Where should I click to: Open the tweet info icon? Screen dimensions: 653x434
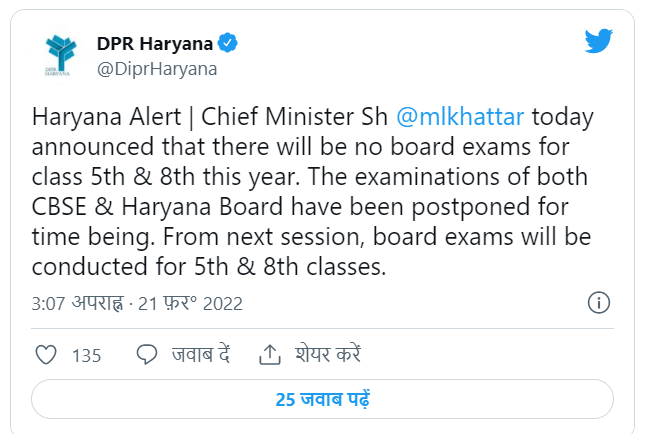click(600, 302)
